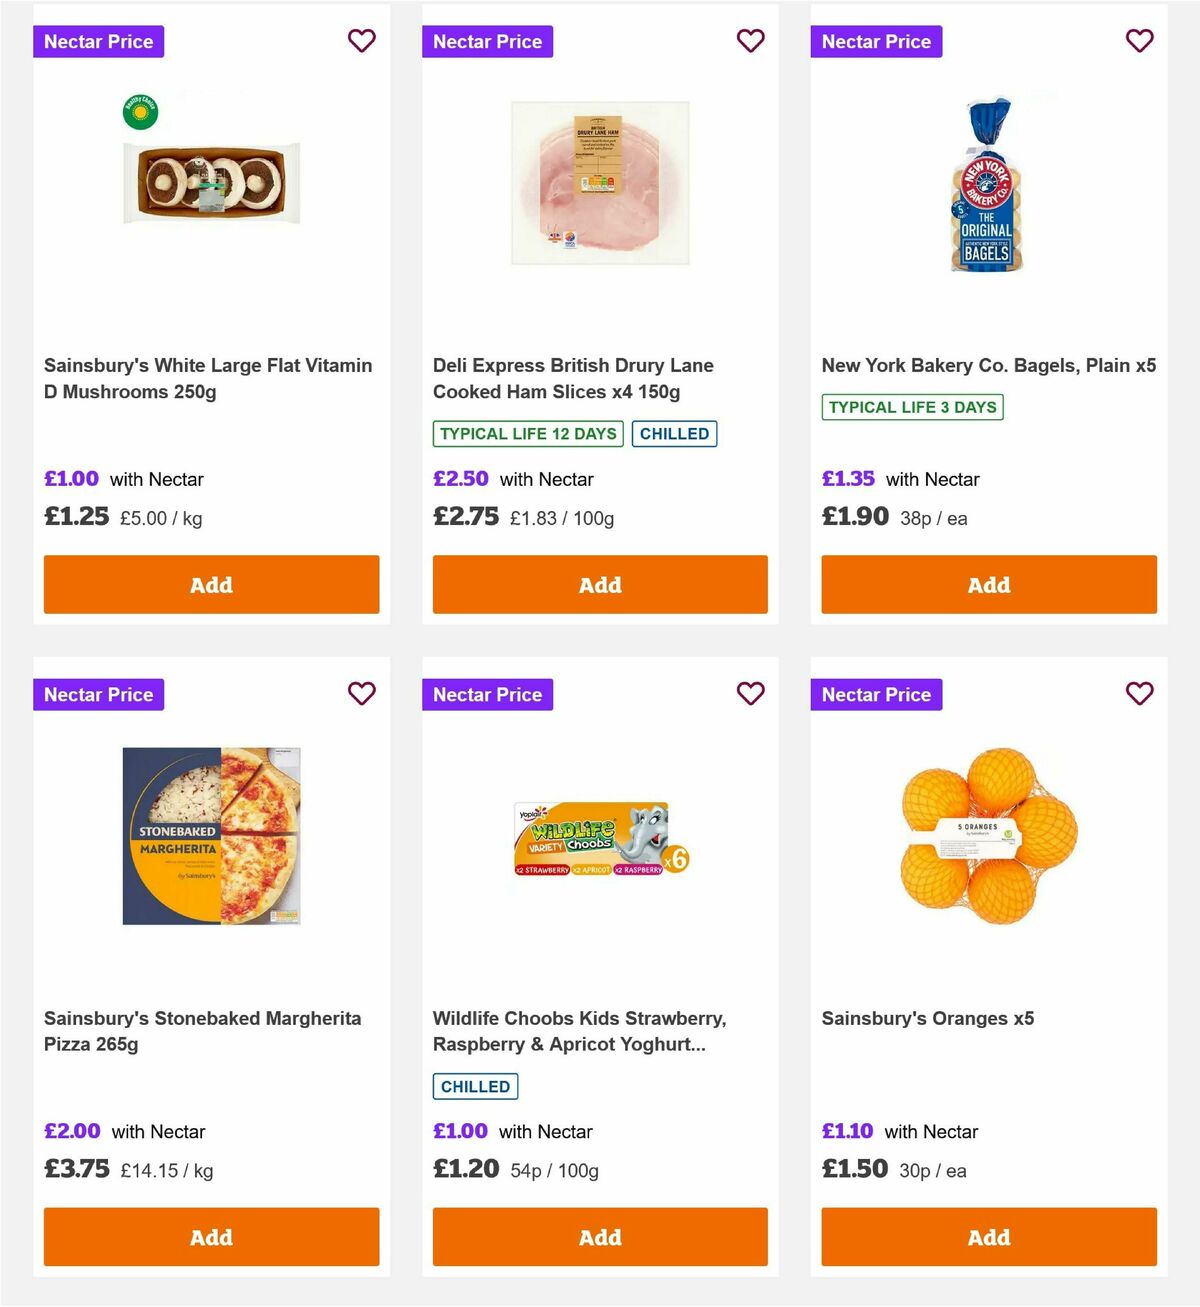Add the Drury Lane Cooked Ham to basket
The height and width of the screenshot is (1307, 1200).
point(600,584)
